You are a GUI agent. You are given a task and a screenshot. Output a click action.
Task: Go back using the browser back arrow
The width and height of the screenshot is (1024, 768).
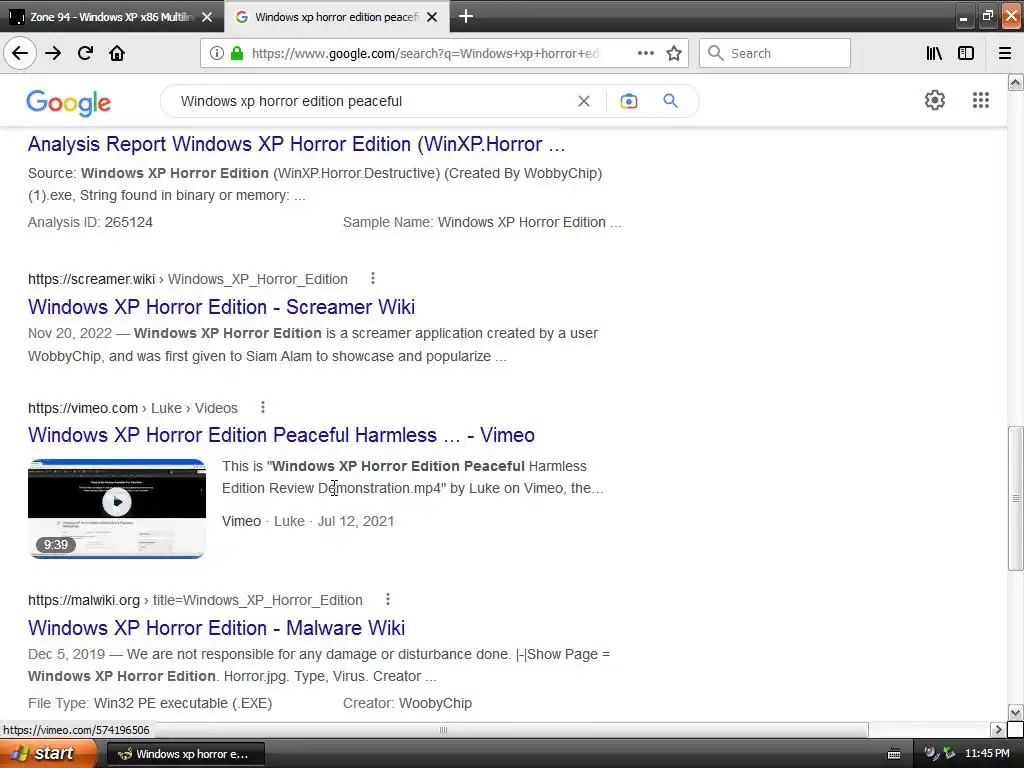20,53
